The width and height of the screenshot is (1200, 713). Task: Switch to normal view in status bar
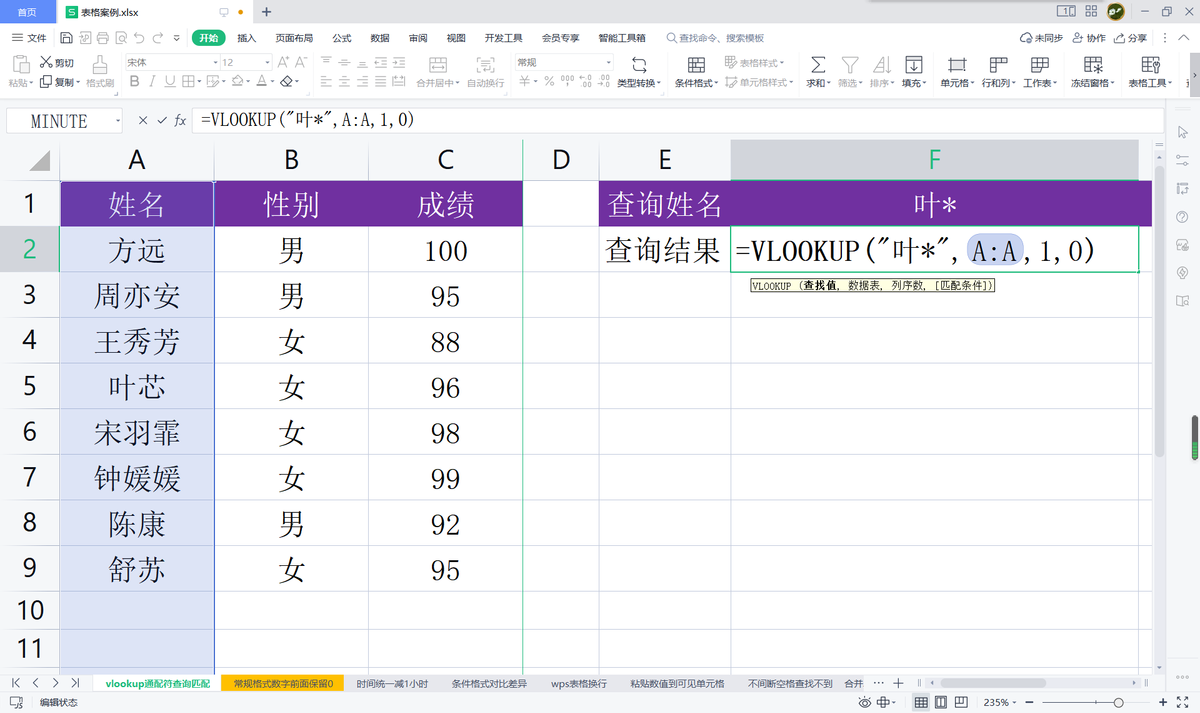pos(921,702)
